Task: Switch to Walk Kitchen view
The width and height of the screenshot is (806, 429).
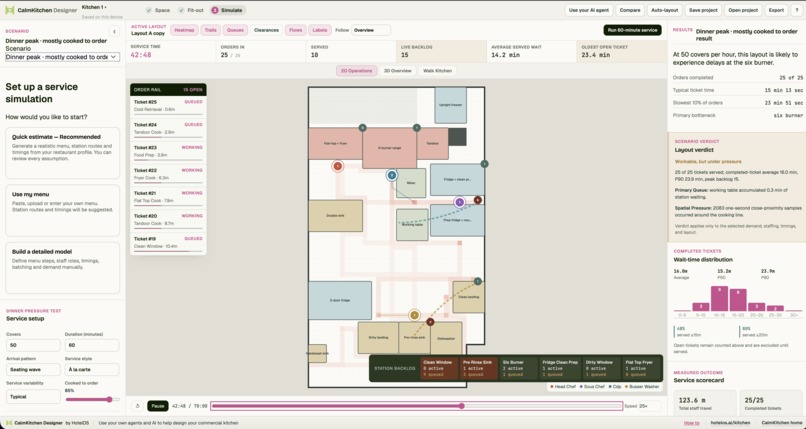Action: click(x=437, y=71)
